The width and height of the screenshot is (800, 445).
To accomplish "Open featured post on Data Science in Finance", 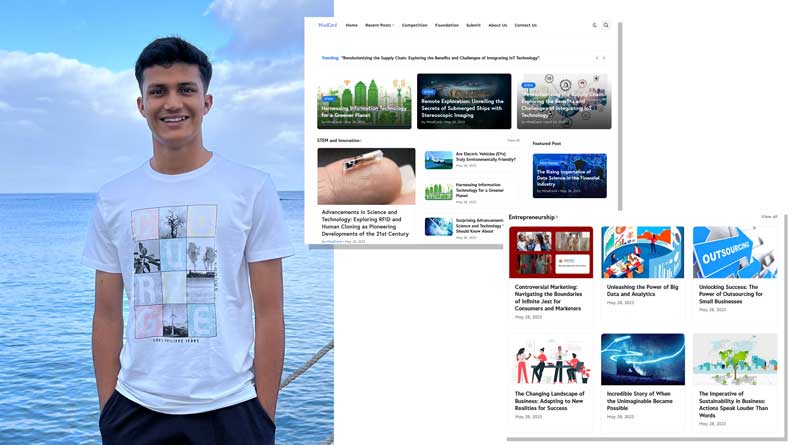I will pos(569,176).
